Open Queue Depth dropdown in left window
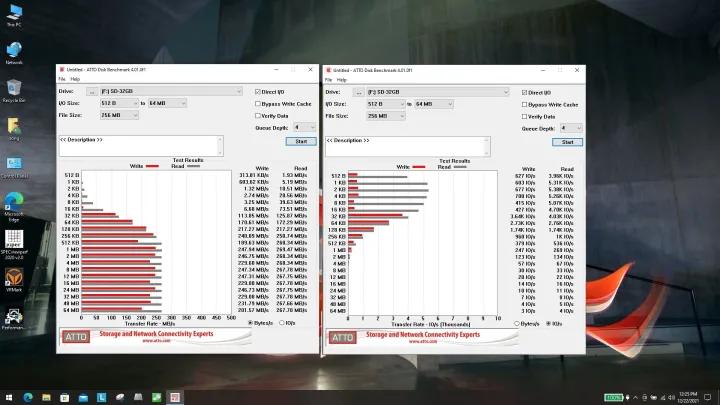 pos(304,127)
